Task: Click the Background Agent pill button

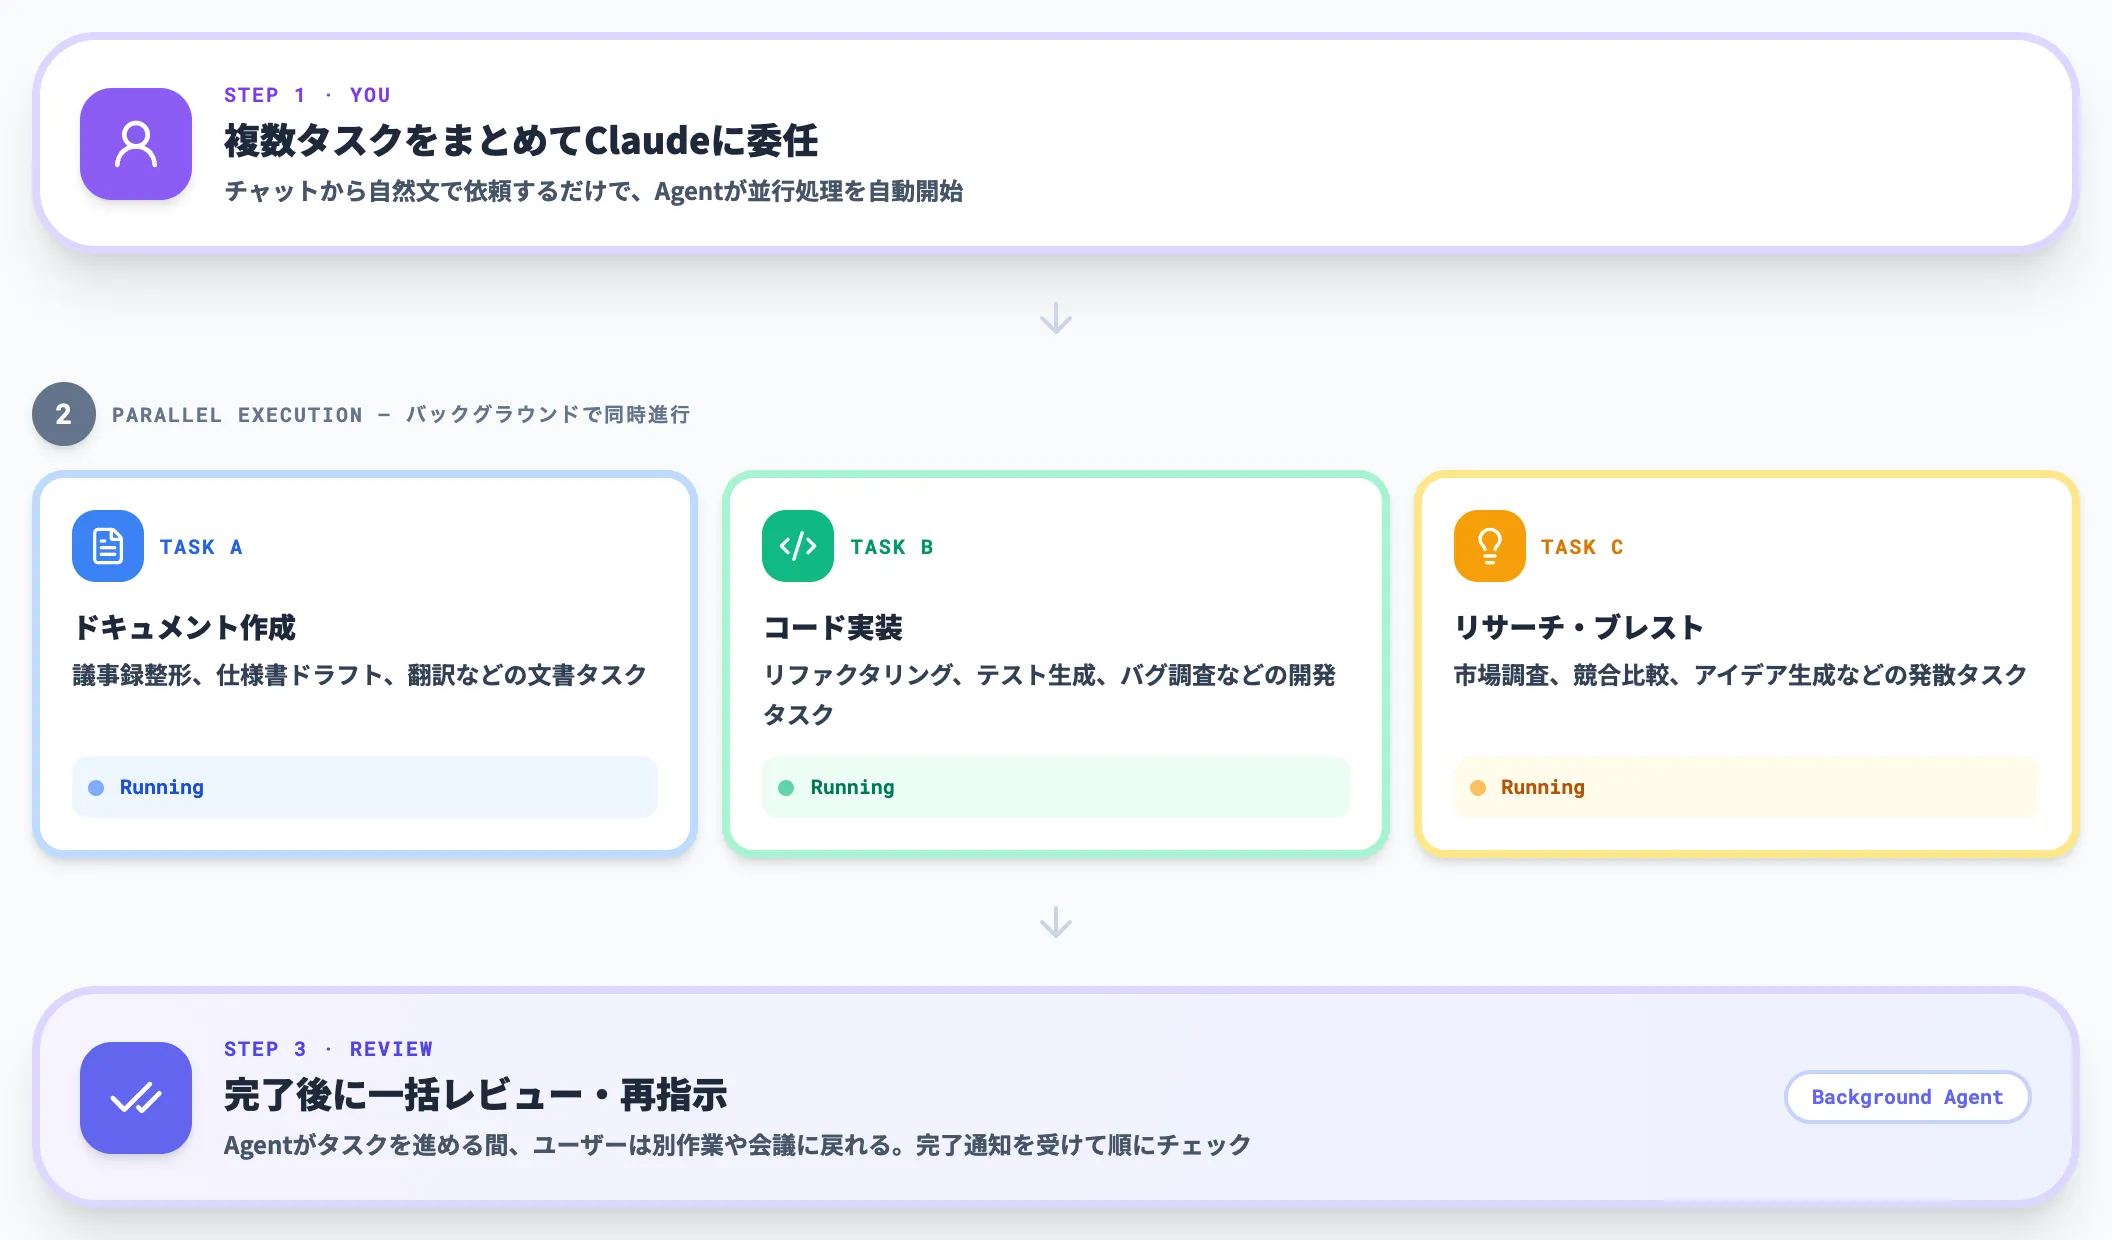Action: coord(1907,1097)
